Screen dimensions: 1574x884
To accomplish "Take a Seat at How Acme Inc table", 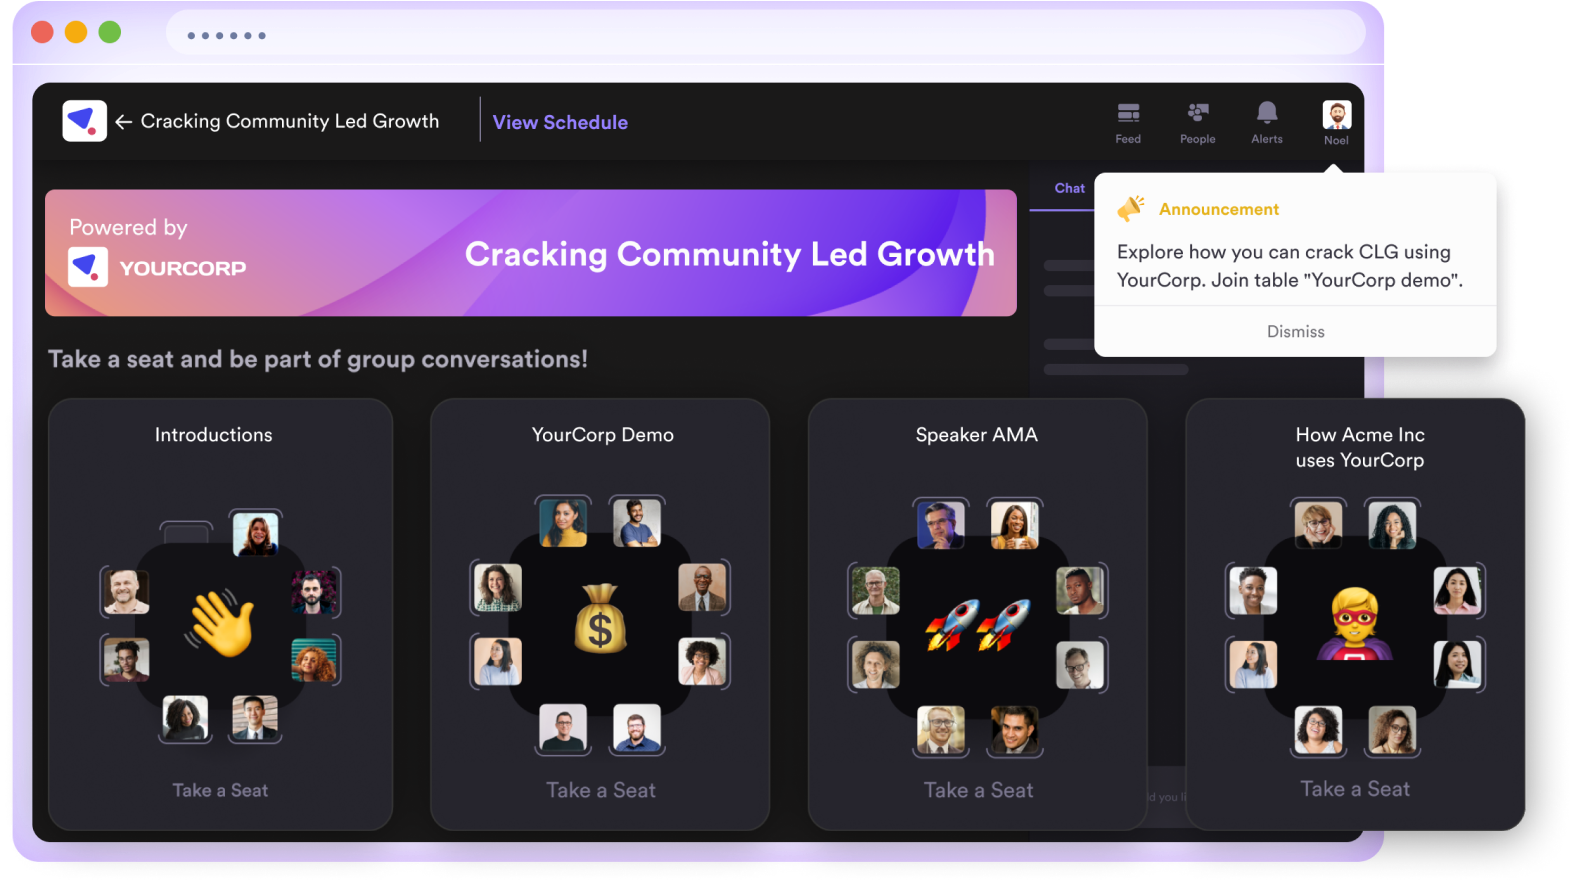I will (x=1355, y=789).
